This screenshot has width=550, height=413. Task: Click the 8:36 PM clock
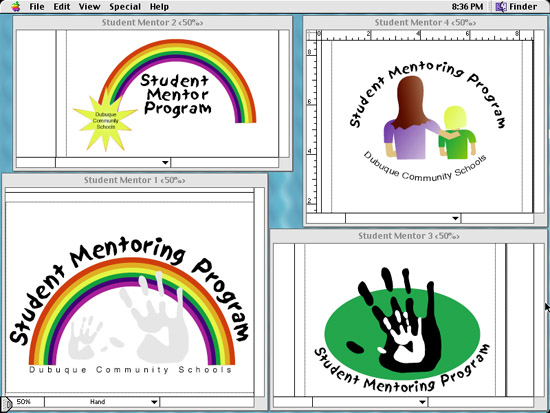(467, 7)
